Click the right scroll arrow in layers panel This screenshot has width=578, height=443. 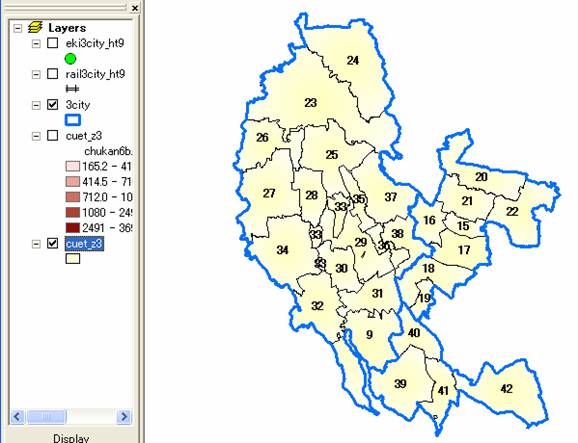(x=124, y=417)
